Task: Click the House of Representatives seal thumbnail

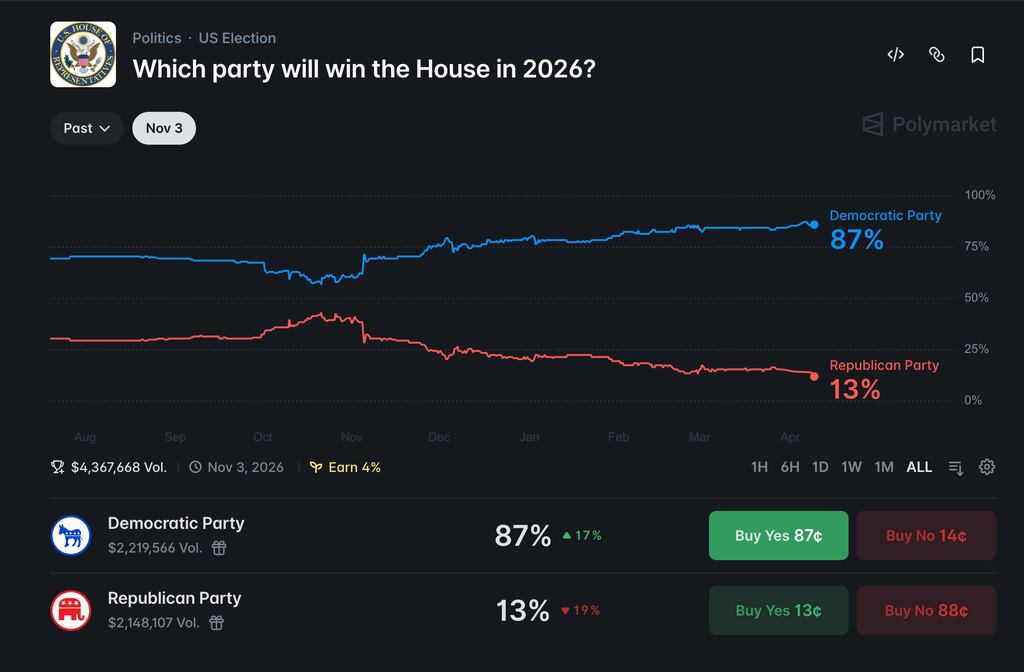Action: click(83, 54)
